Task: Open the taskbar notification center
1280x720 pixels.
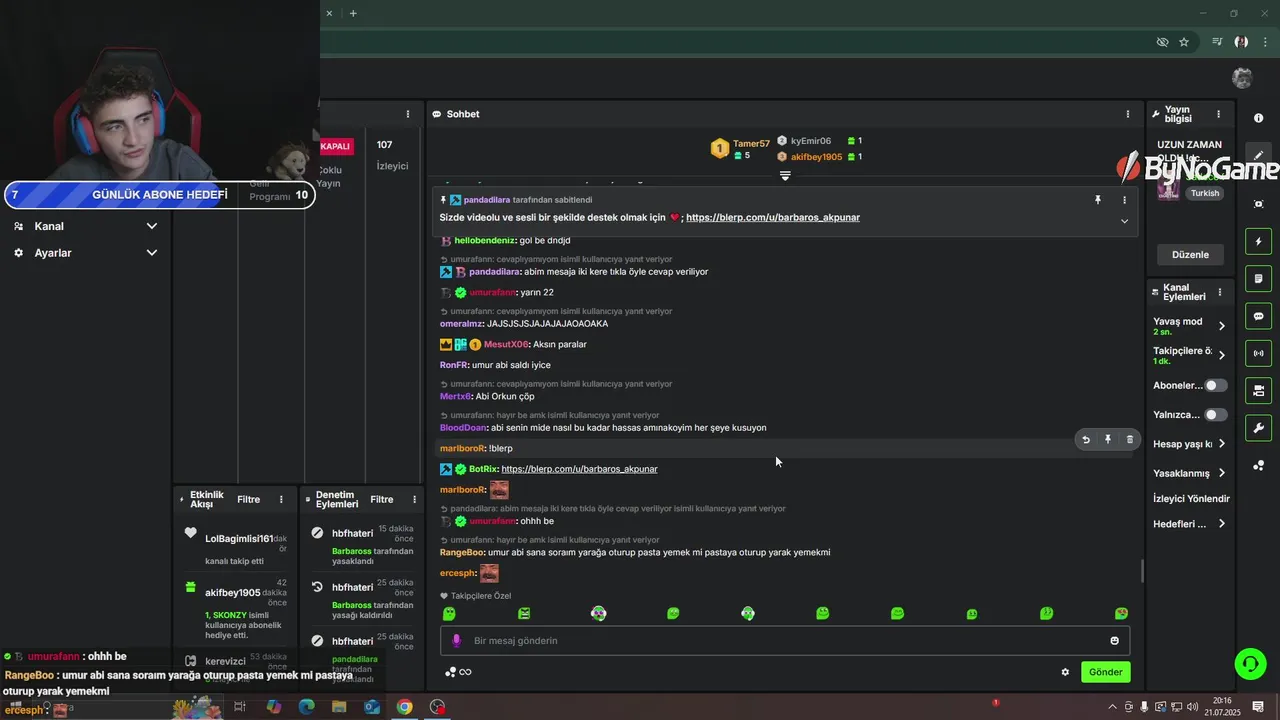Action: click(1258, 707)
